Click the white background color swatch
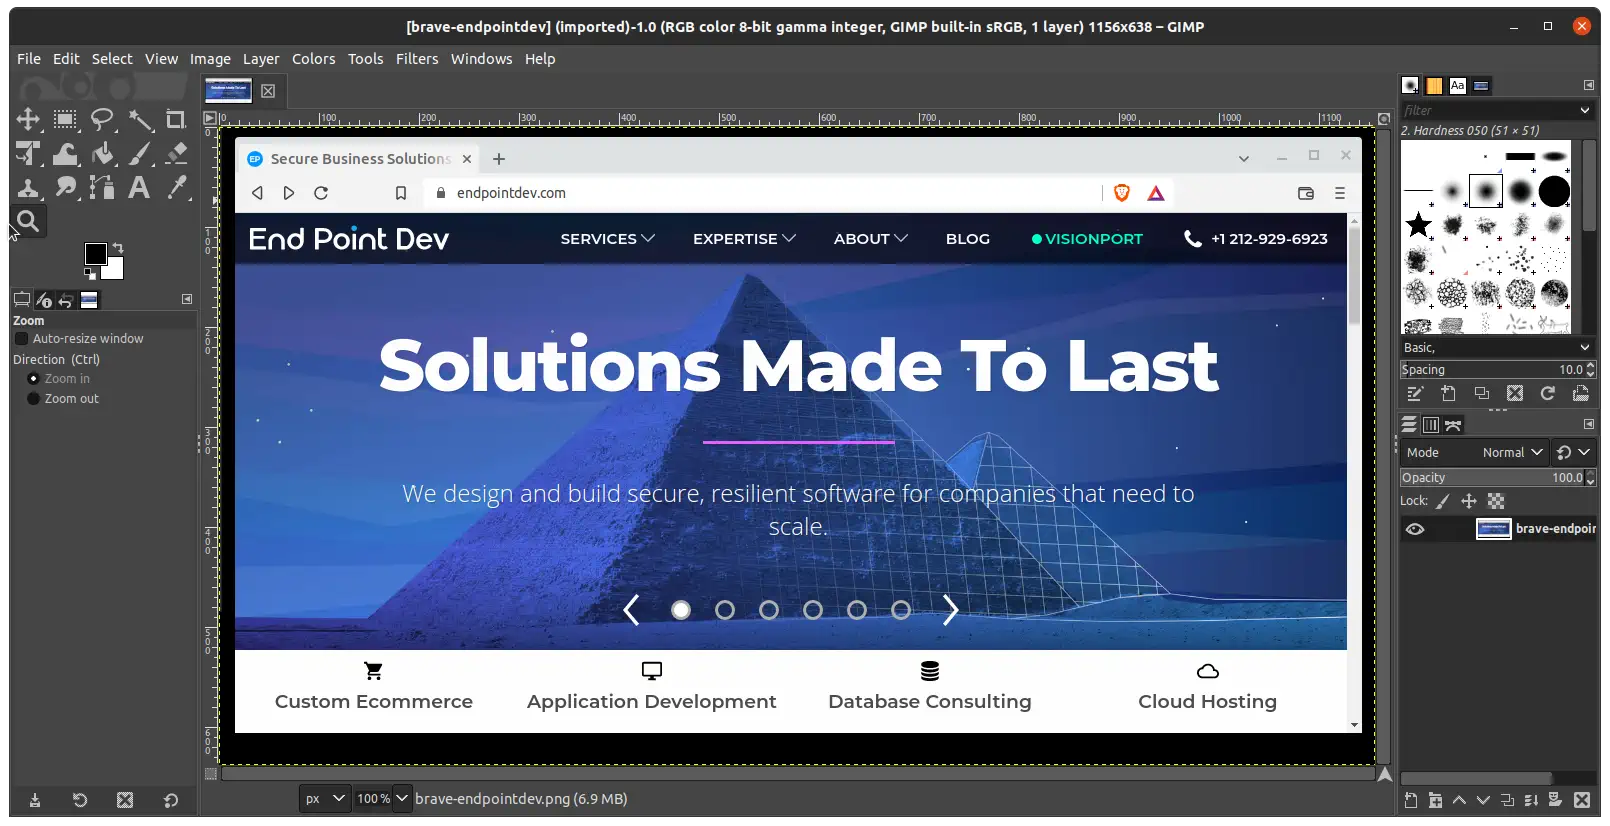The width and height of the screenshot is (1610, 826). pos(116,270)
